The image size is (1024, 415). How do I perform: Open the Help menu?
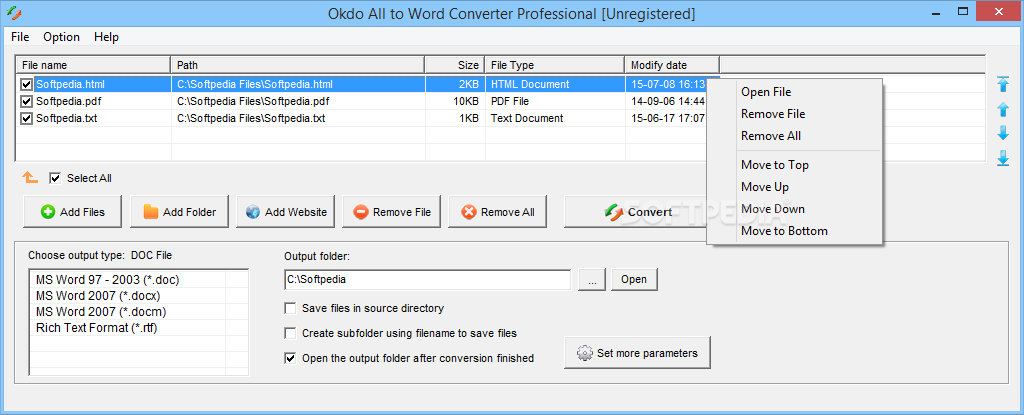click(x=106, y=37)
